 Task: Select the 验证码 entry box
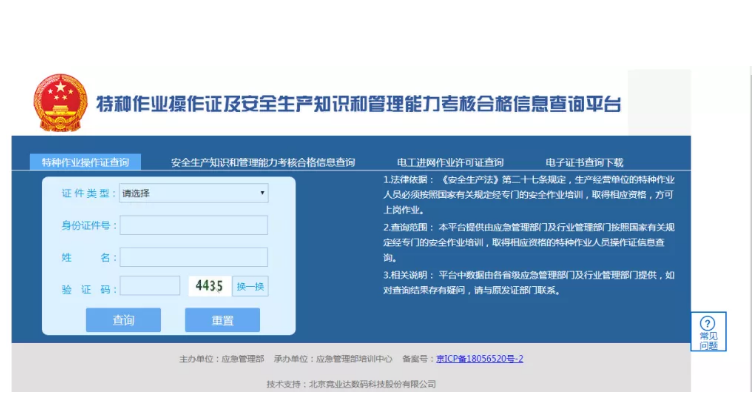pyautogui.click(x=150, y=287)
